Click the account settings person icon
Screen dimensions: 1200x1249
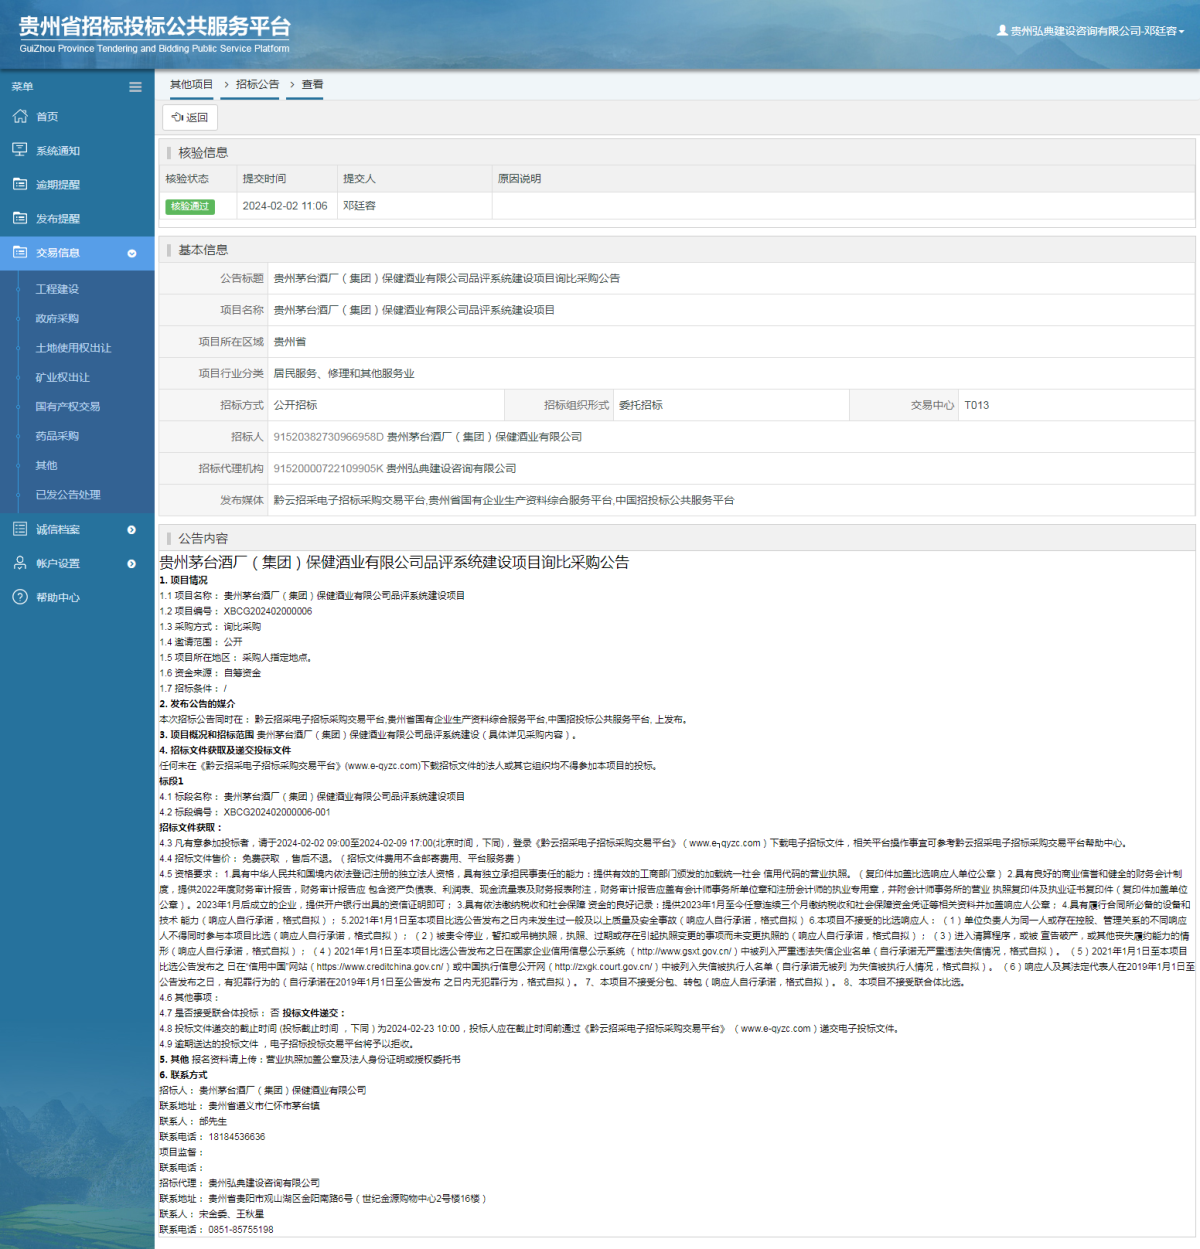[x=20, y=563]
